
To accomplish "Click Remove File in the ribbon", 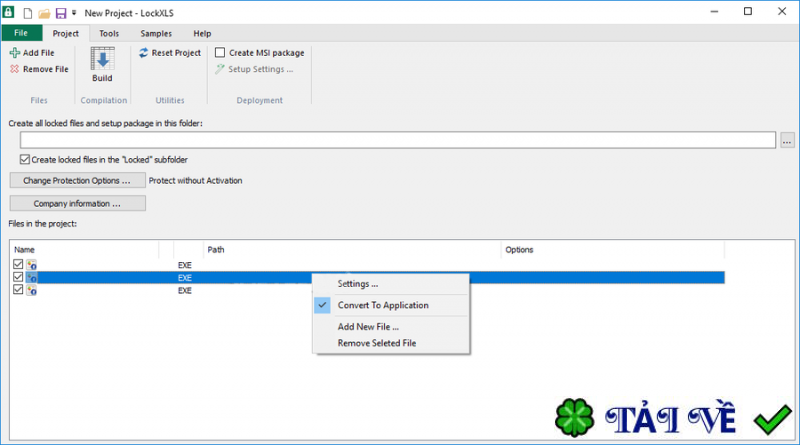I will pyautogui.click(x=39, y=69).
